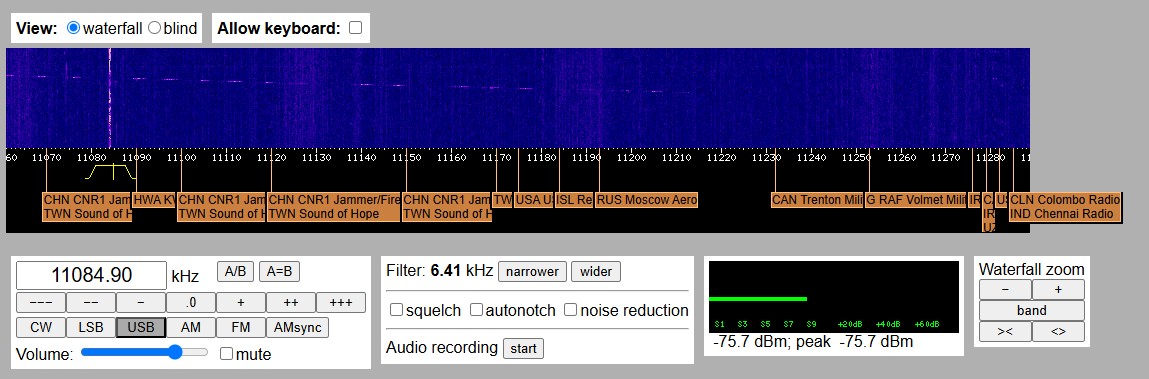Click the frequency input field showing 11084.90

[x=92, y=276]
